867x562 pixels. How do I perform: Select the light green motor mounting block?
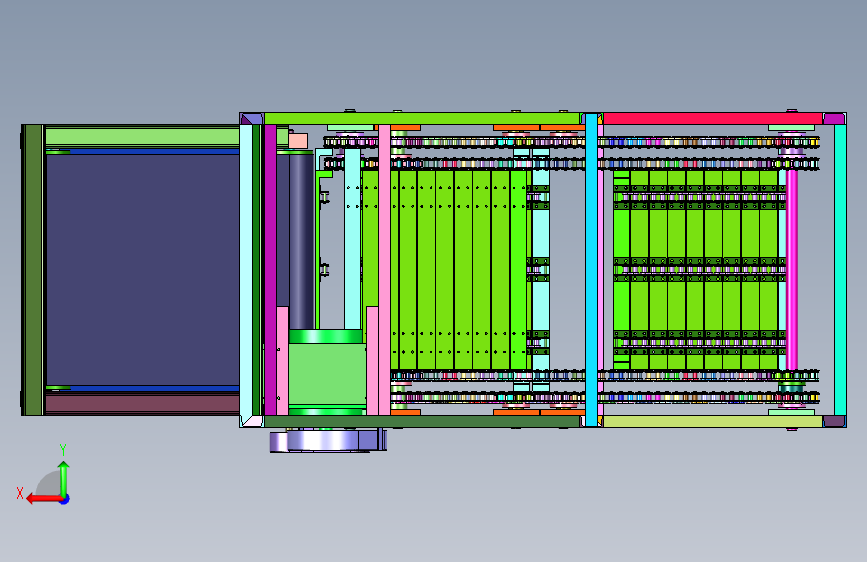327,374
